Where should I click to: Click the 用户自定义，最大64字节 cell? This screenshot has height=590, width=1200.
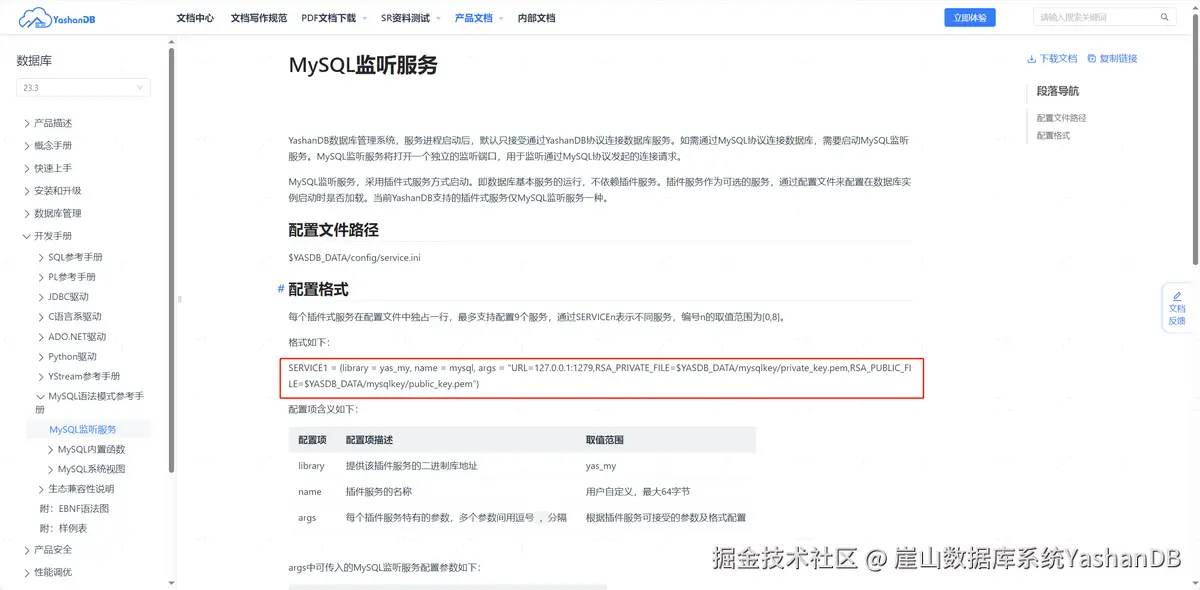[x=638, y=492]
